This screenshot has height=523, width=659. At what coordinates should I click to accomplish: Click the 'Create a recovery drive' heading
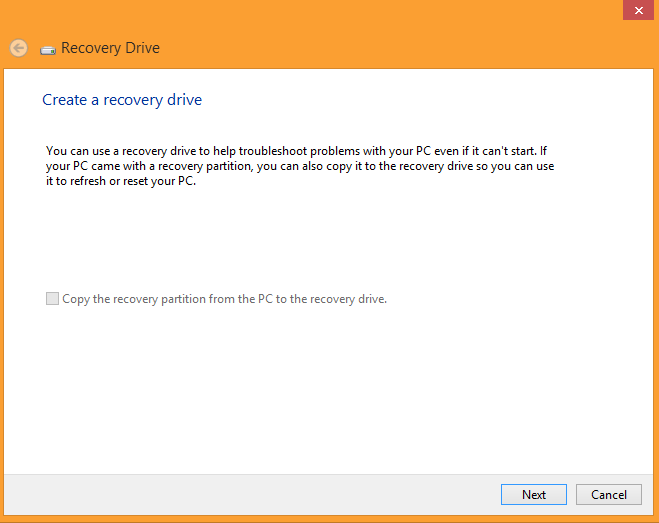pos(122,100)
